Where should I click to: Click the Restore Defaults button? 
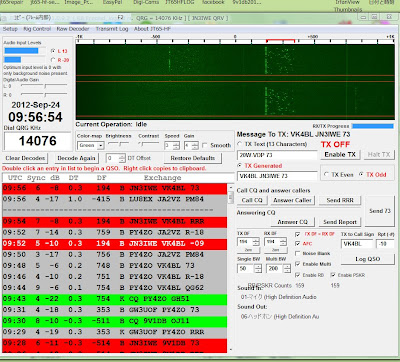(x=193, y=158)
